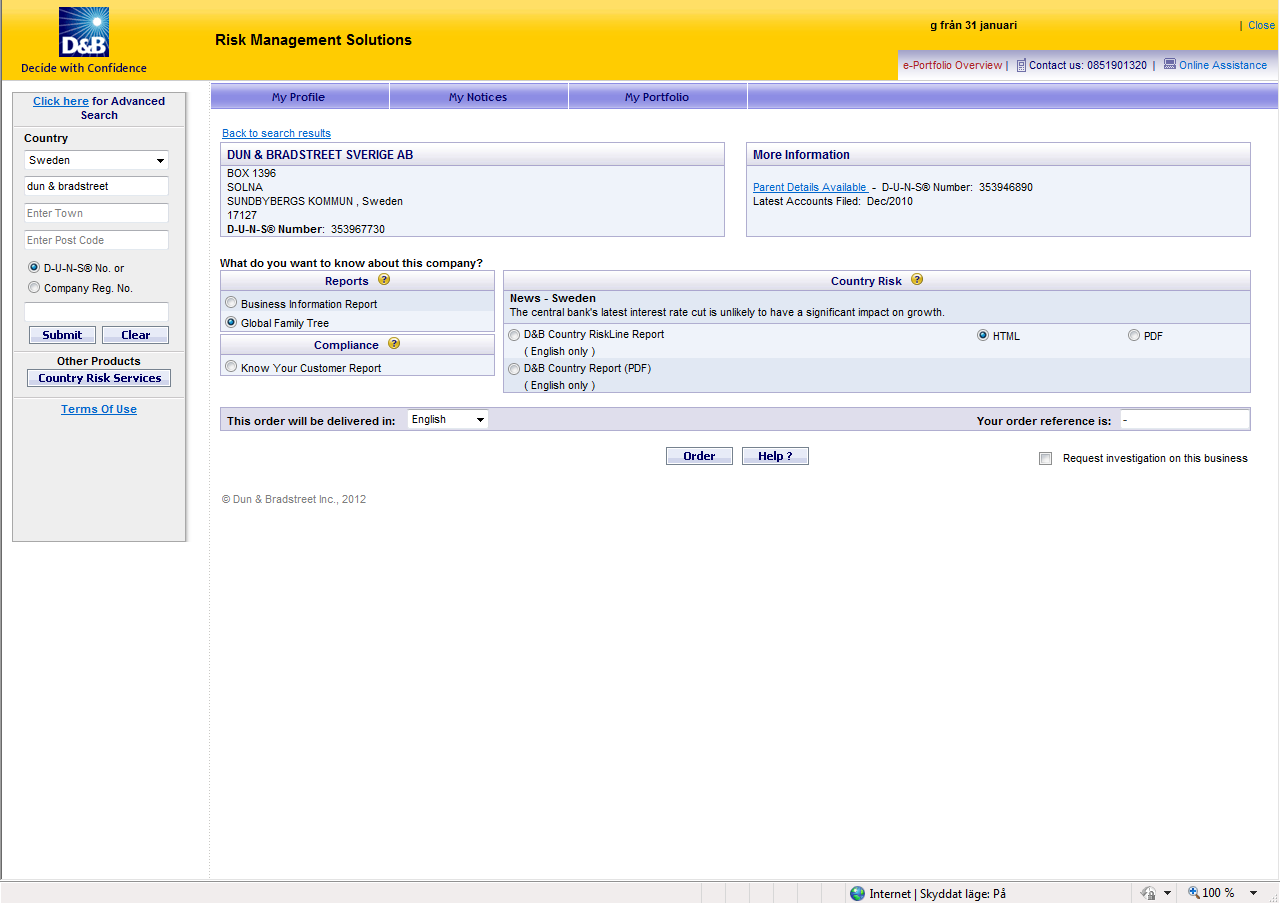
Task: Choose Business Information Report
Action: 231,303
